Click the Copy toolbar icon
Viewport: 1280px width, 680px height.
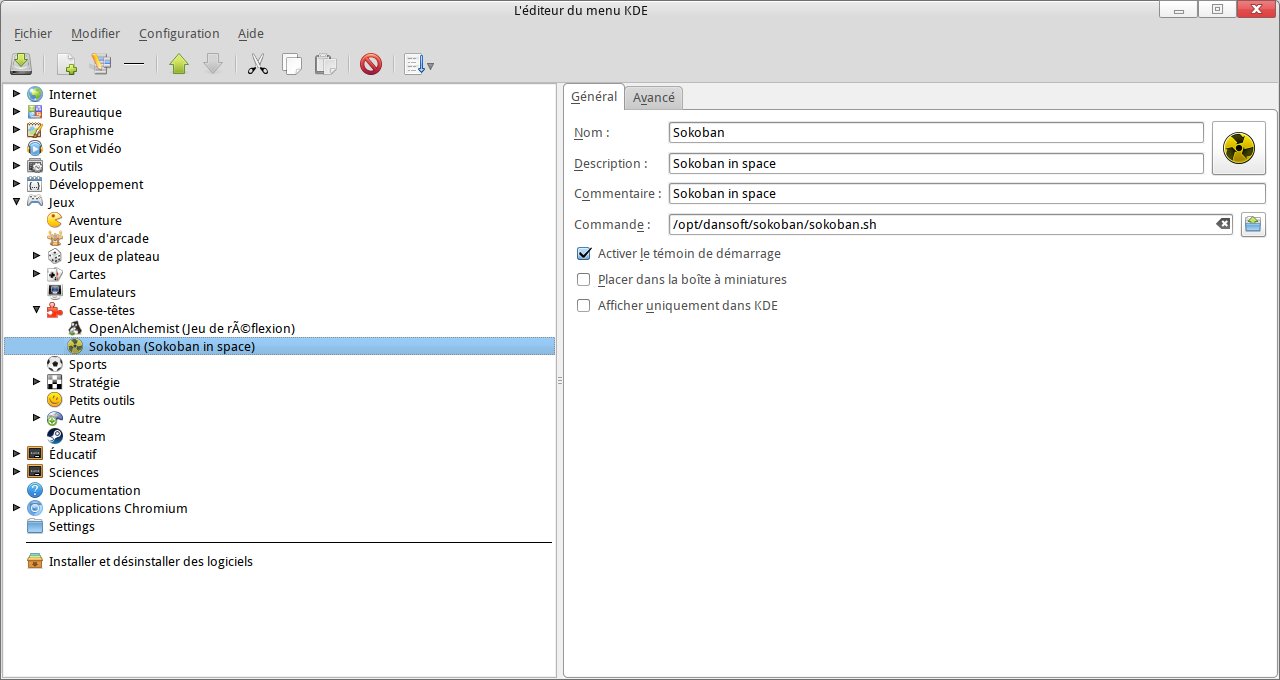pos(292,64)
